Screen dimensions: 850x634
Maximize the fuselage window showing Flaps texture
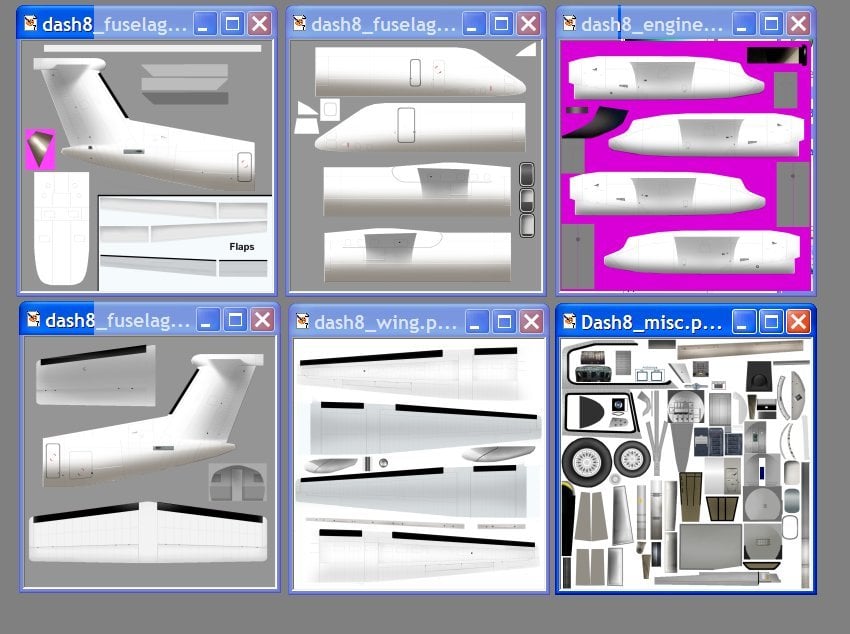(233, 24)
